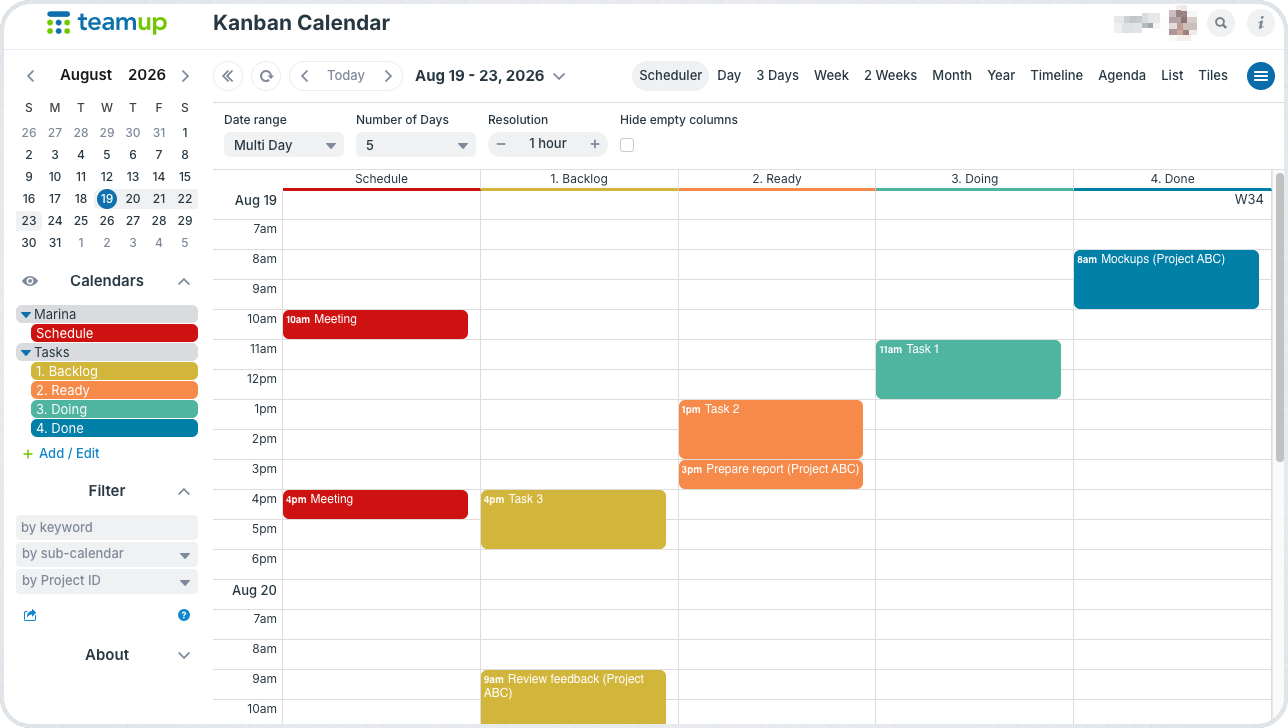1288x728 pixels.
Task: Click the by keyword filter field
Action: pos(107,527)
